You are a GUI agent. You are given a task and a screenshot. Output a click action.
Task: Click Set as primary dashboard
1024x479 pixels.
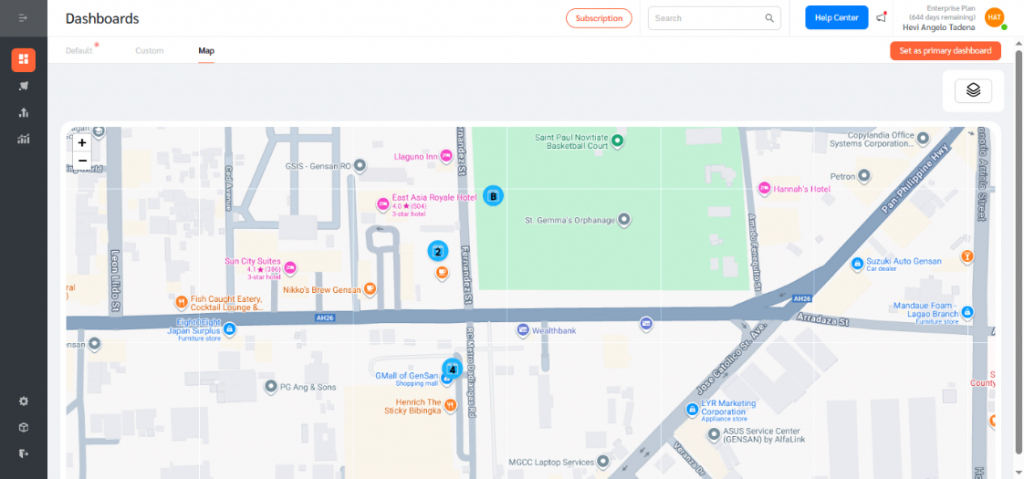(x=945, y=51)
